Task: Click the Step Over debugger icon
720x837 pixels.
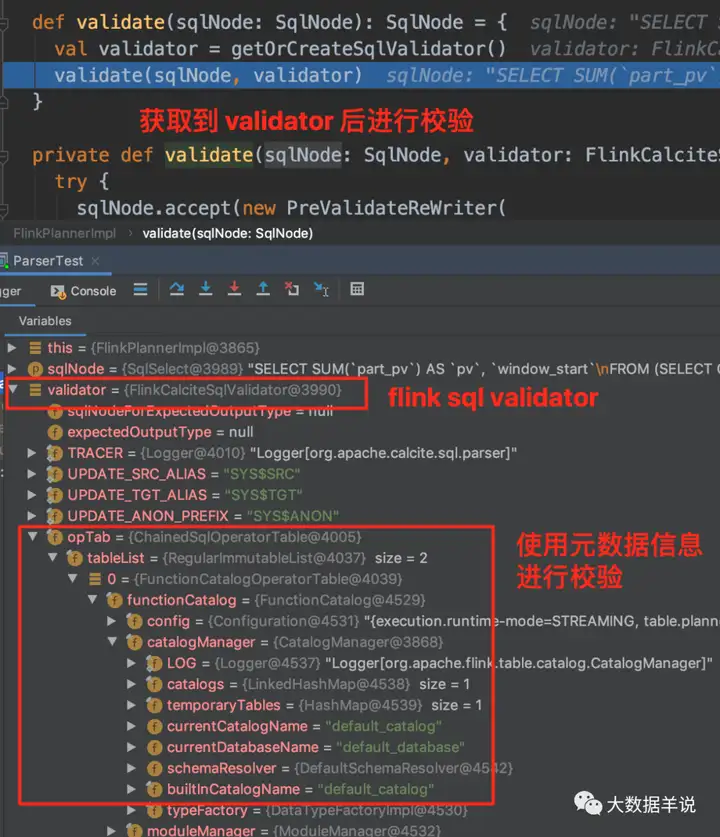Action: 177,289
